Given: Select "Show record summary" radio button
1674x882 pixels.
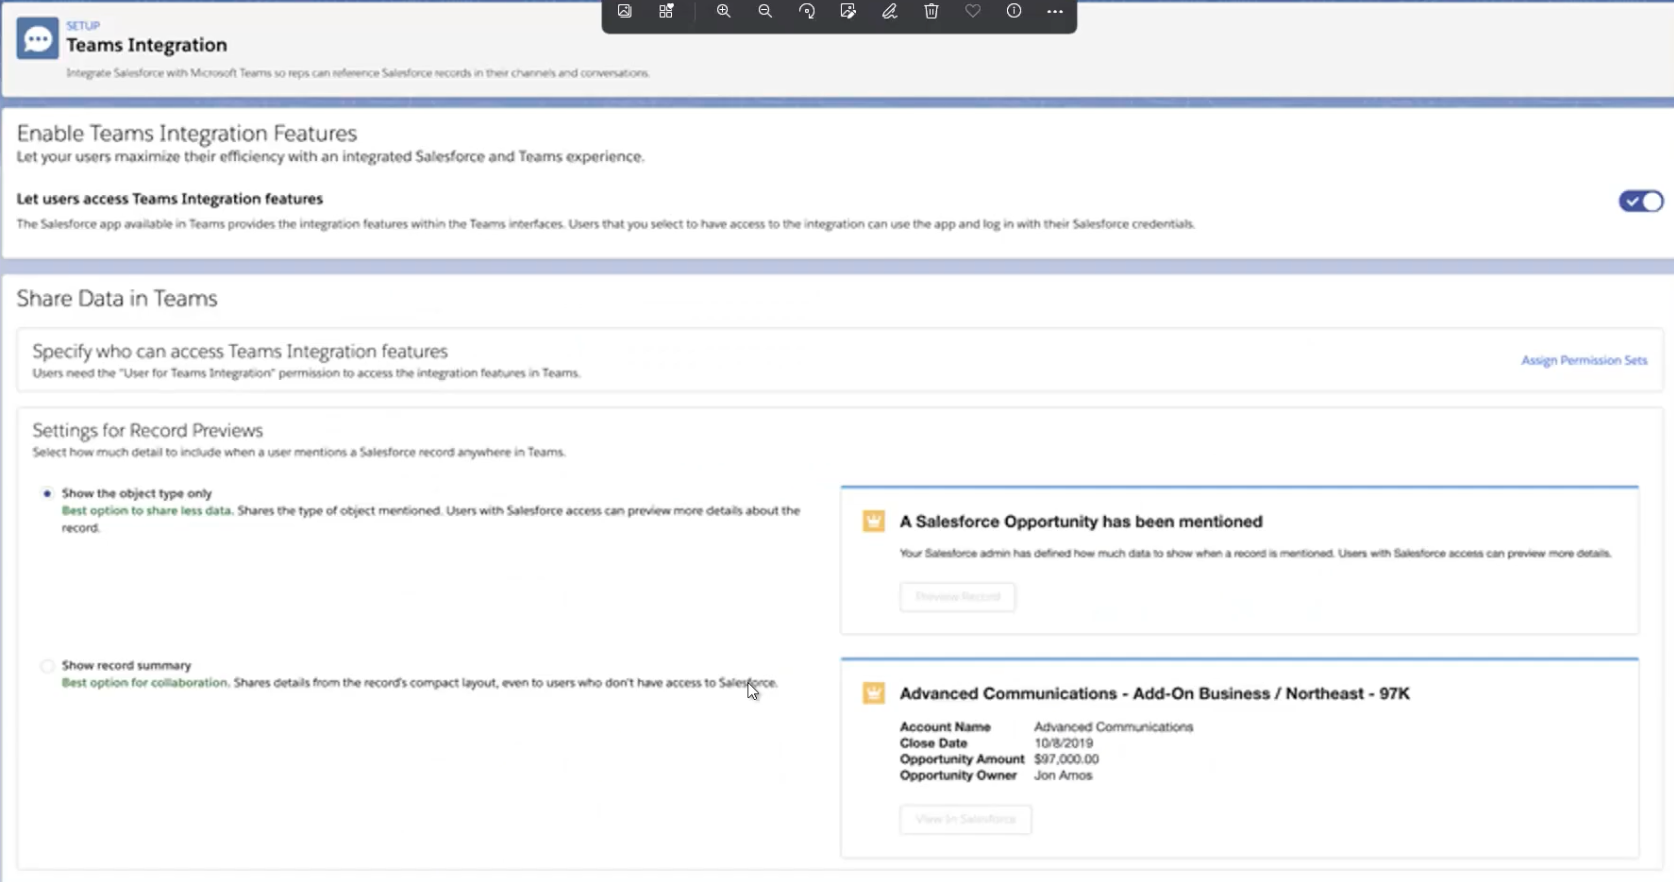Looking at the screenshot, I should click(47, 665).
